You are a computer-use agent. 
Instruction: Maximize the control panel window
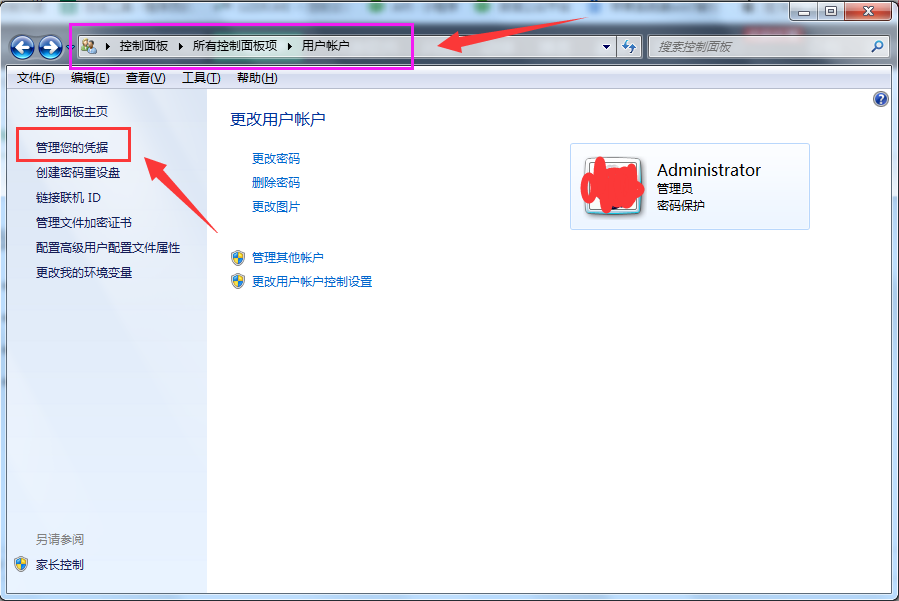click(831, 11)
